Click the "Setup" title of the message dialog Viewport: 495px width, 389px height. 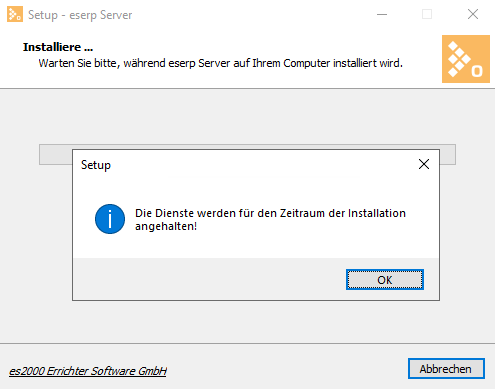pos(96,165)
